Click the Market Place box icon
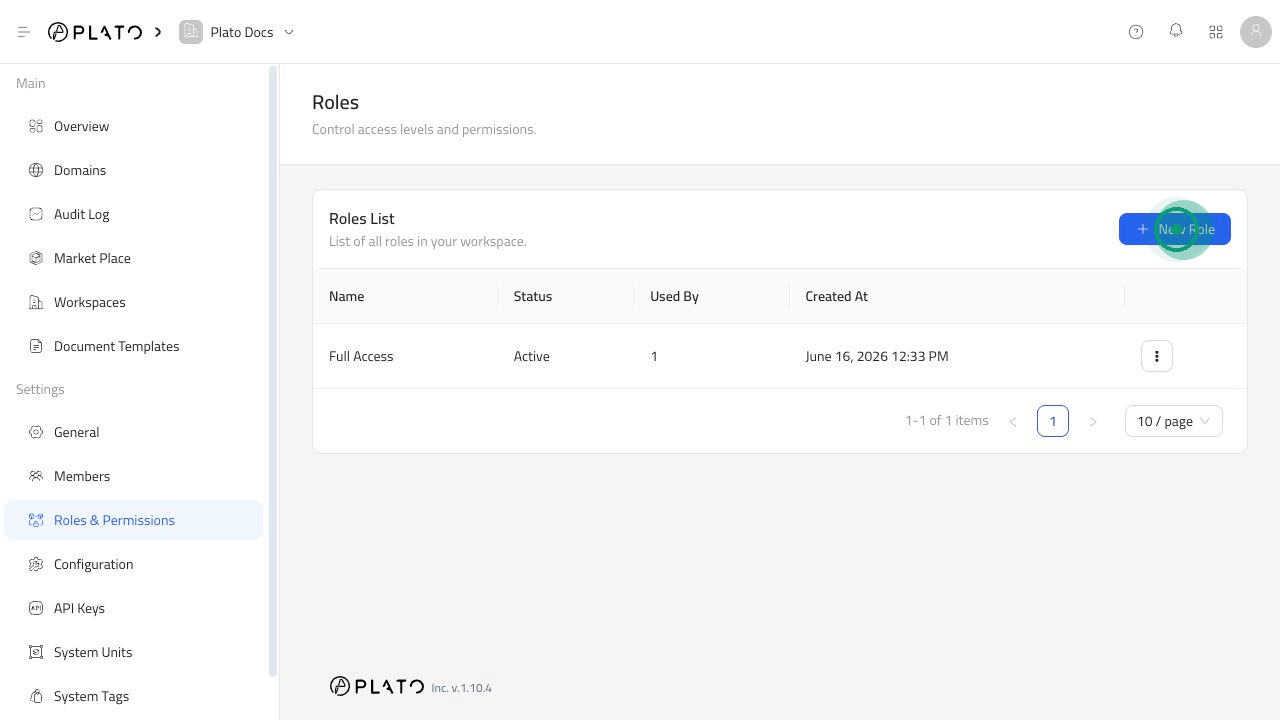 pos(36,258)
